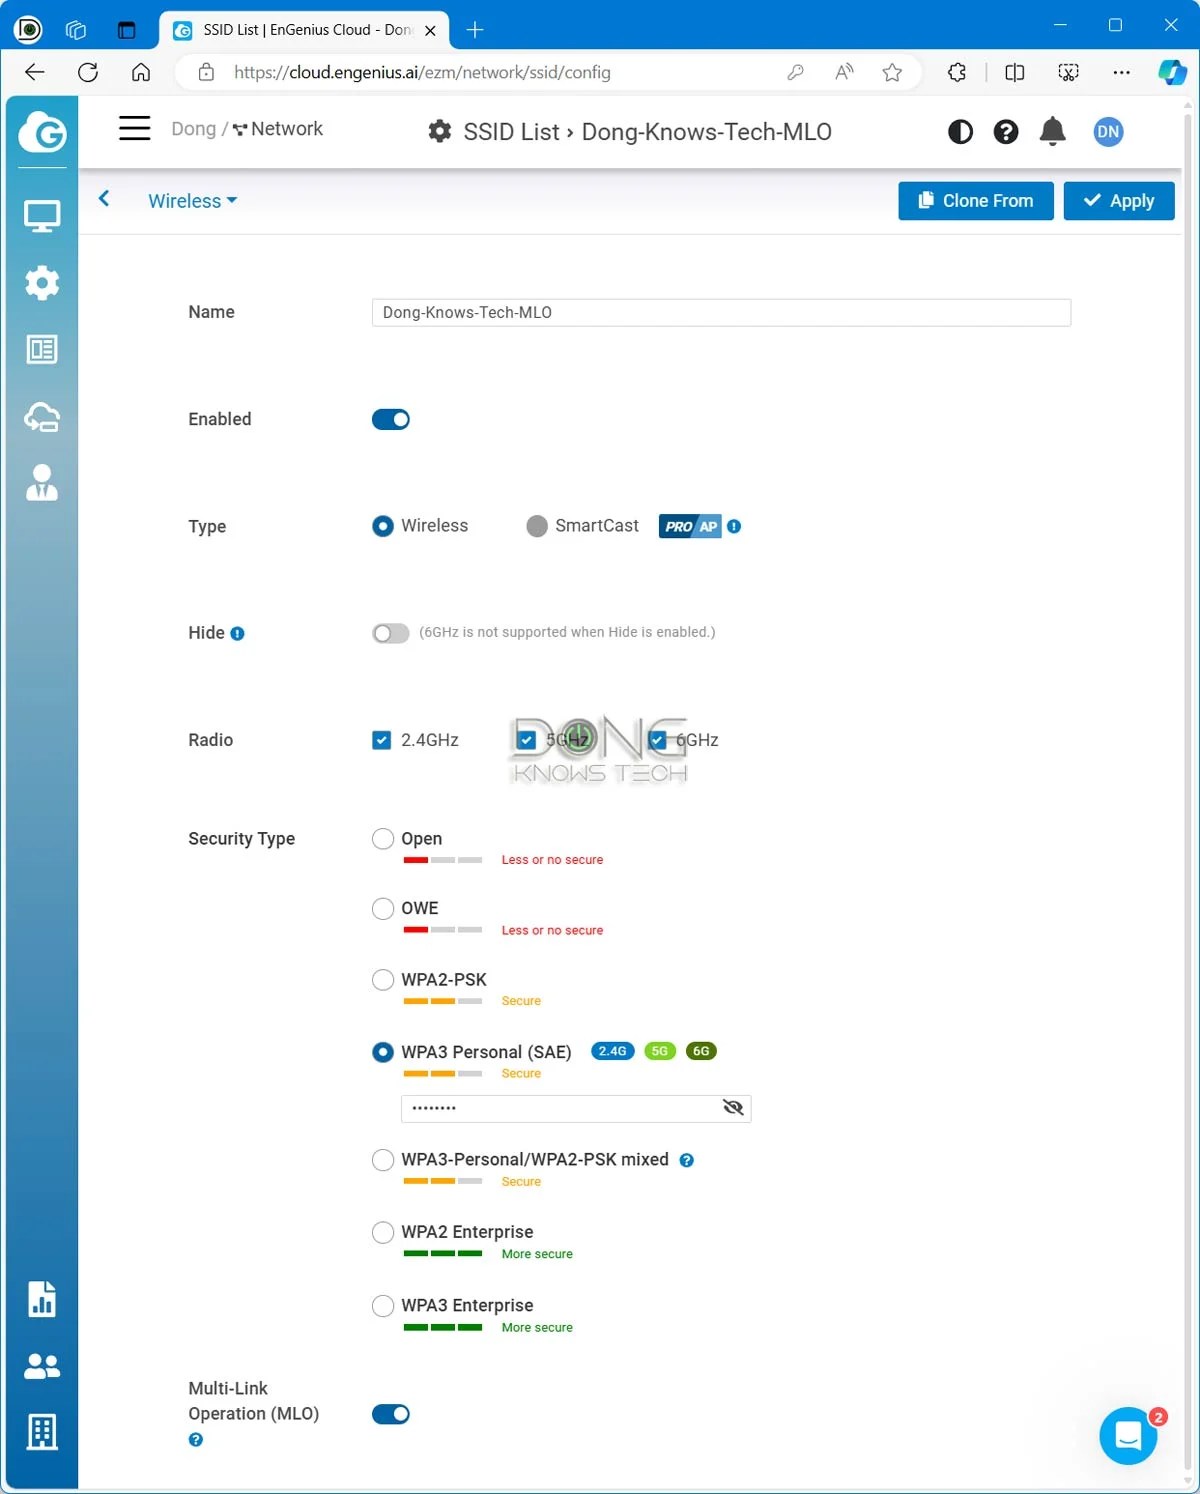Viewport: 1200px width, 1494px height.
Task: Uncheck the 5GHz radio checkbox
Action: coord(527,741)
